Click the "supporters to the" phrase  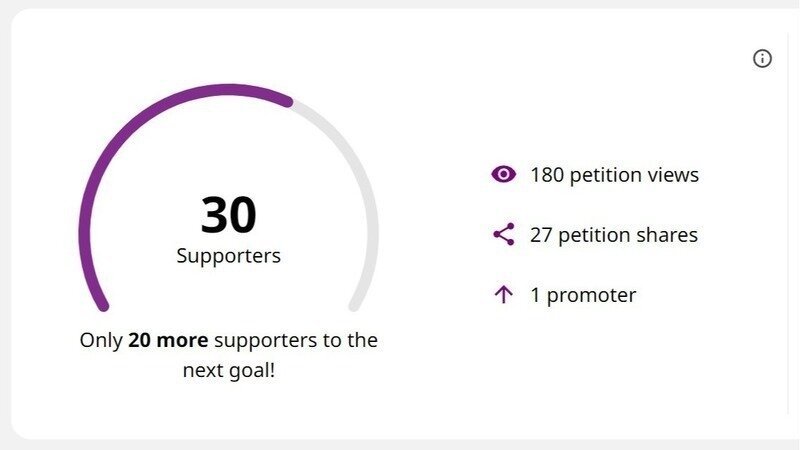coord(296,340)
